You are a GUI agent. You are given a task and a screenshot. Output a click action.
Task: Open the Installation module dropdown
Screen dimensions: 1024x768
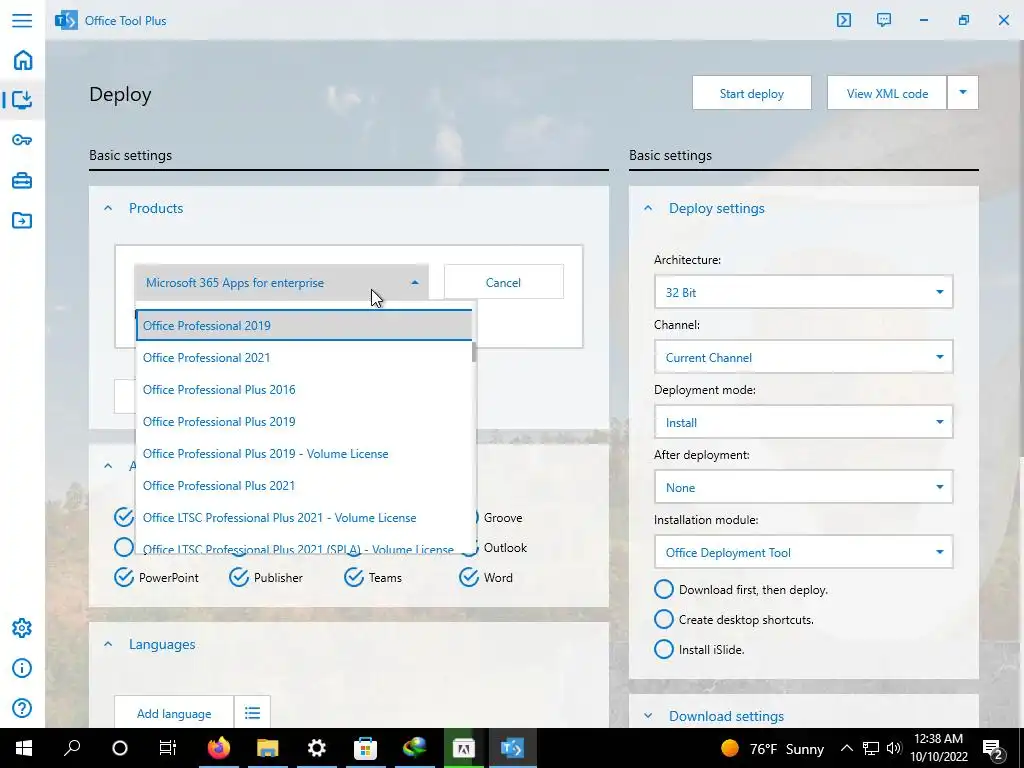(x=803, y=552)
